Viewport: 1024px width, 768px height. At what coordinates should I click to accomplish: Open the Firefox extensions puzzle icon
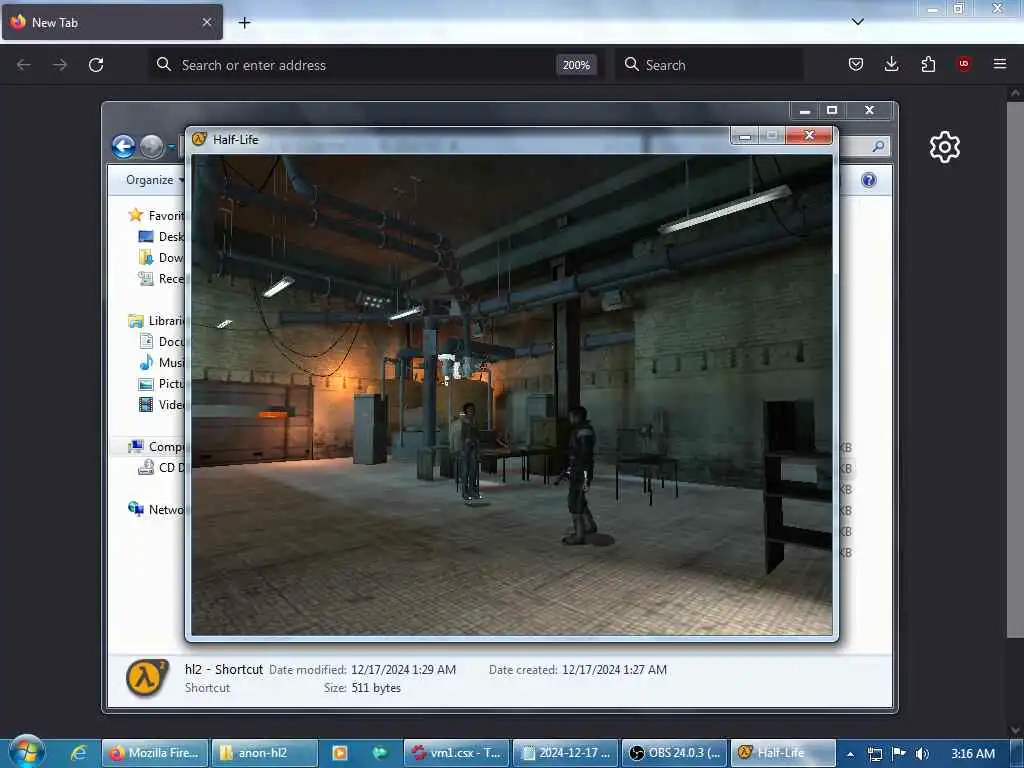click(x=927, y=64)
